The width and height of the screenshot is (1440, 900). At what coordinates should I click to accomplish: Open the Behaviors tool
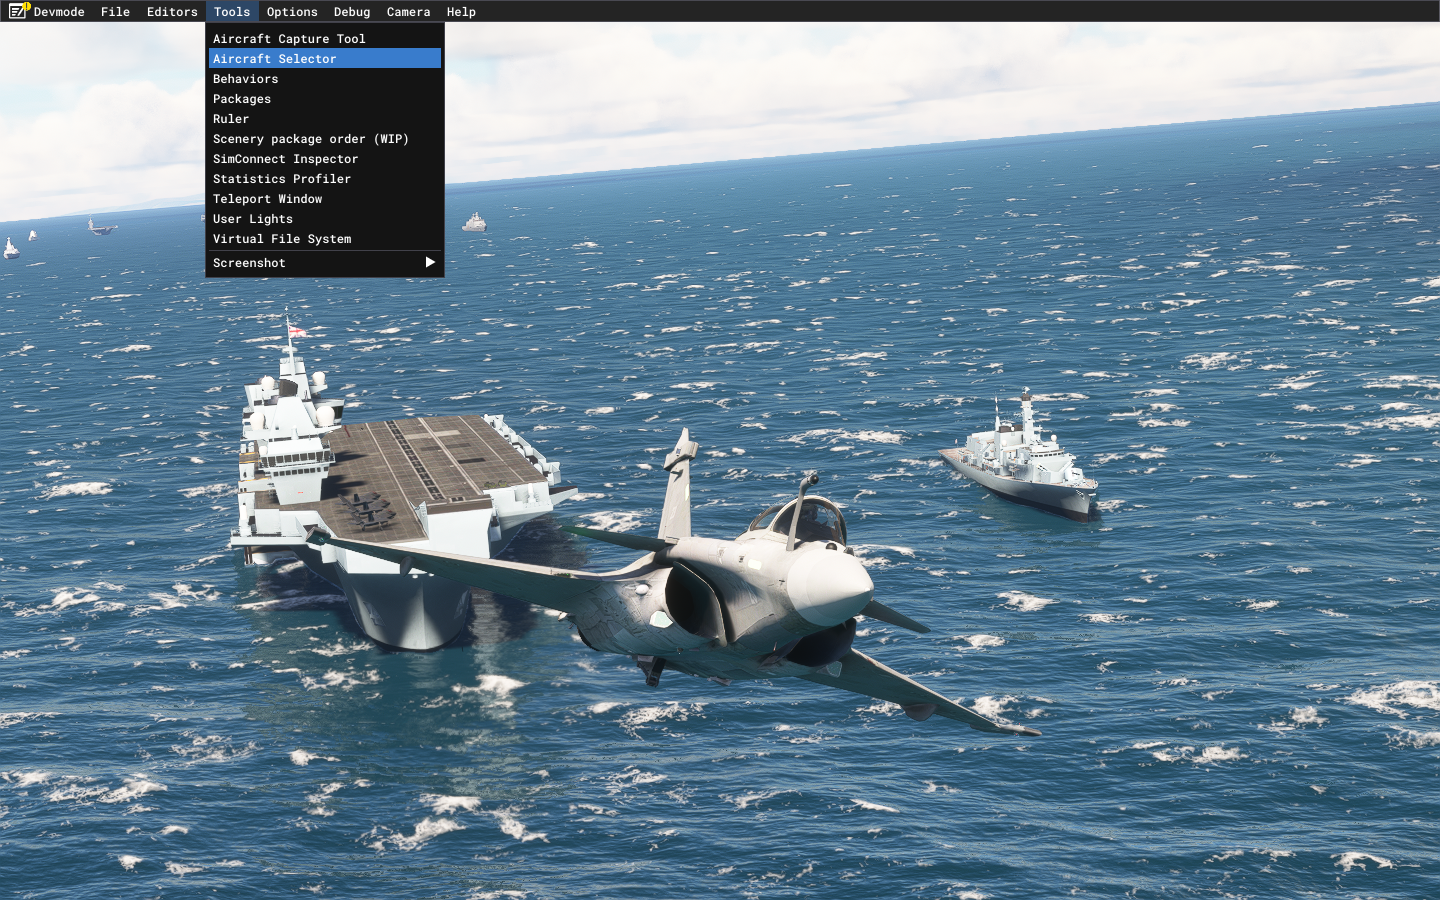[325, 79]
